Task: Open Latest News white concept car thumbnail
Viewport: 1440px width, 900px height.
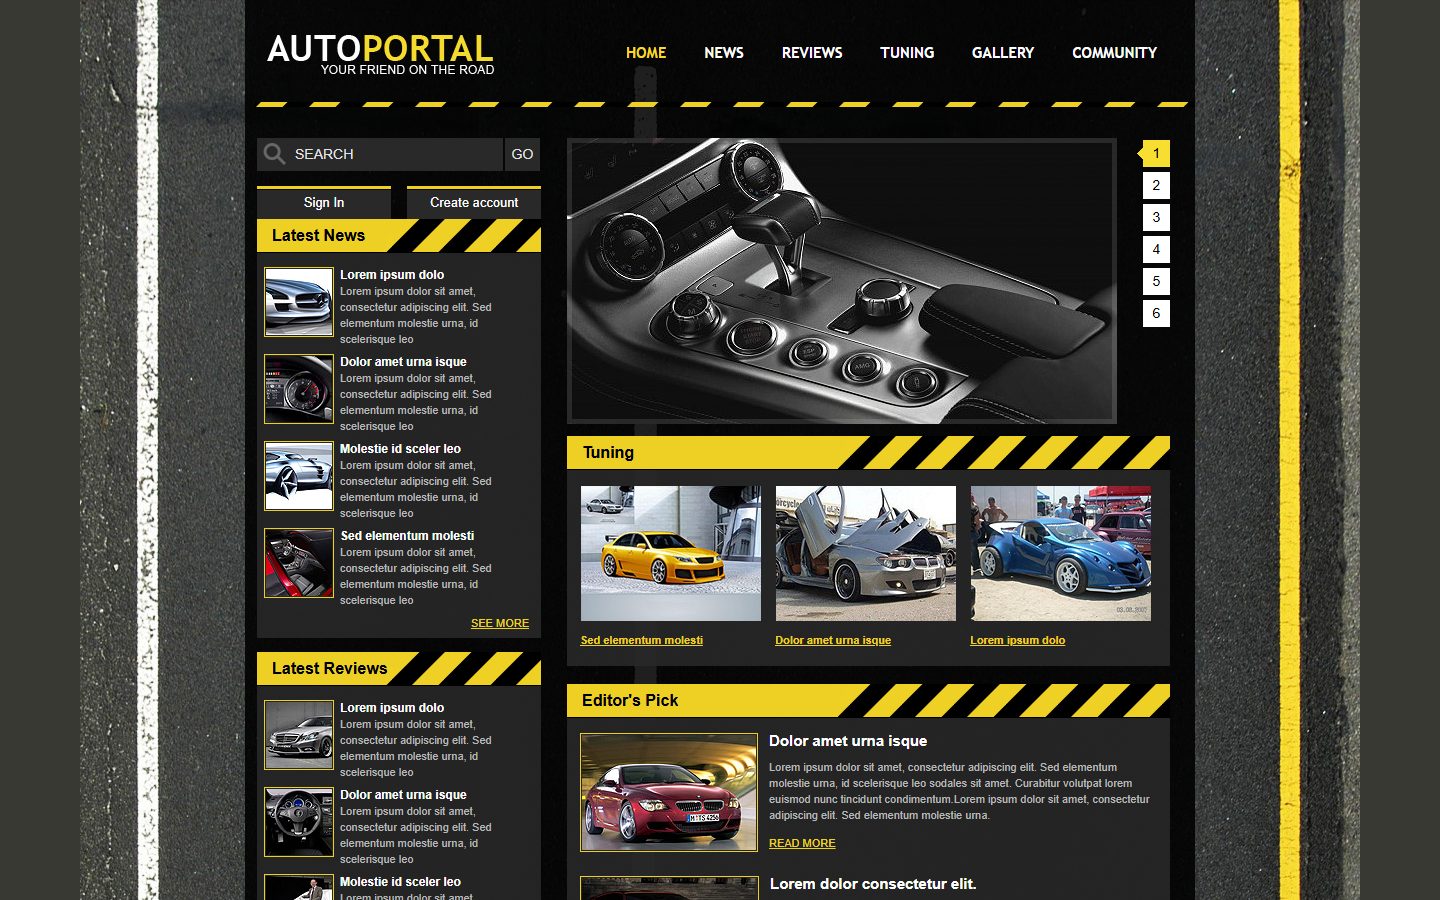Action: [299, 476]
